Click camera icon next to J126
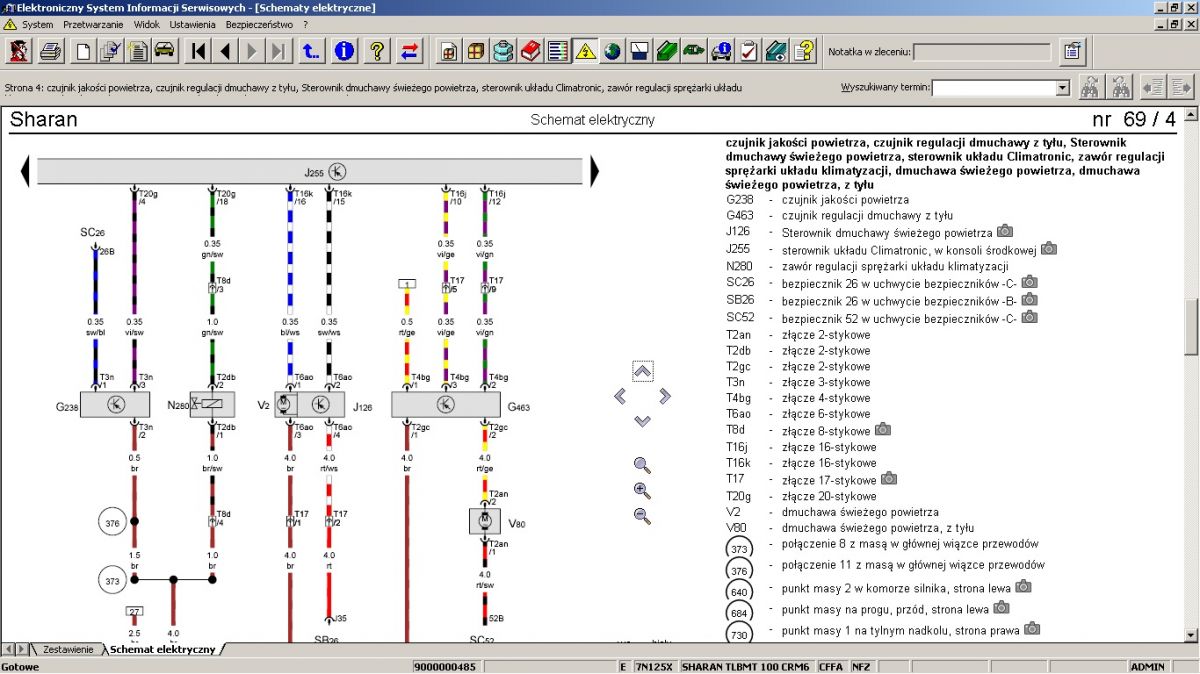 (x=1005, y=232)
